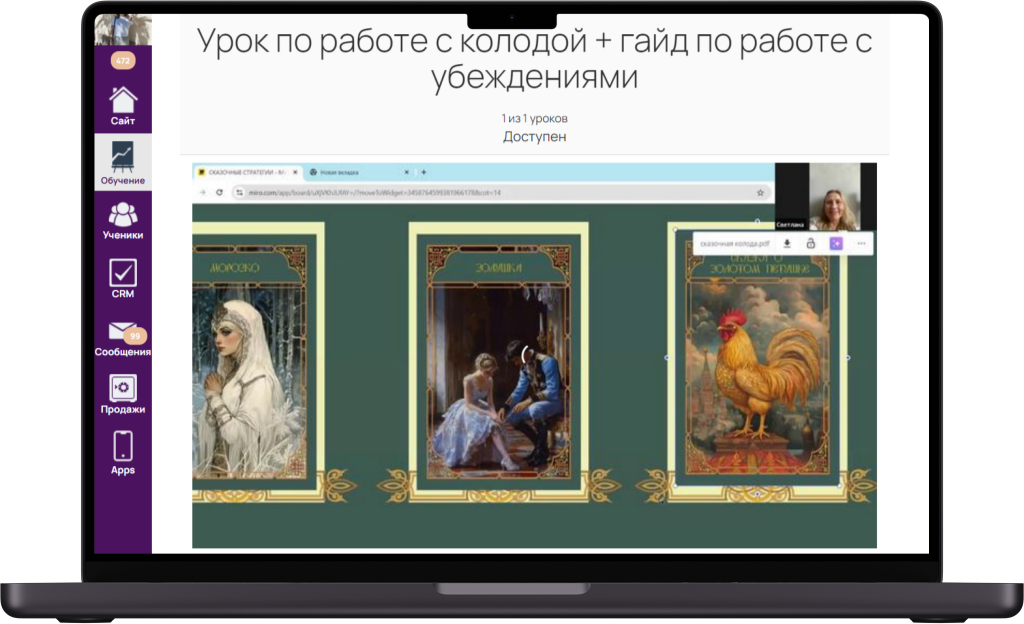1024x624 pixels.
Task: Open more options on PDF toolbar
Action: coord(861,243)
